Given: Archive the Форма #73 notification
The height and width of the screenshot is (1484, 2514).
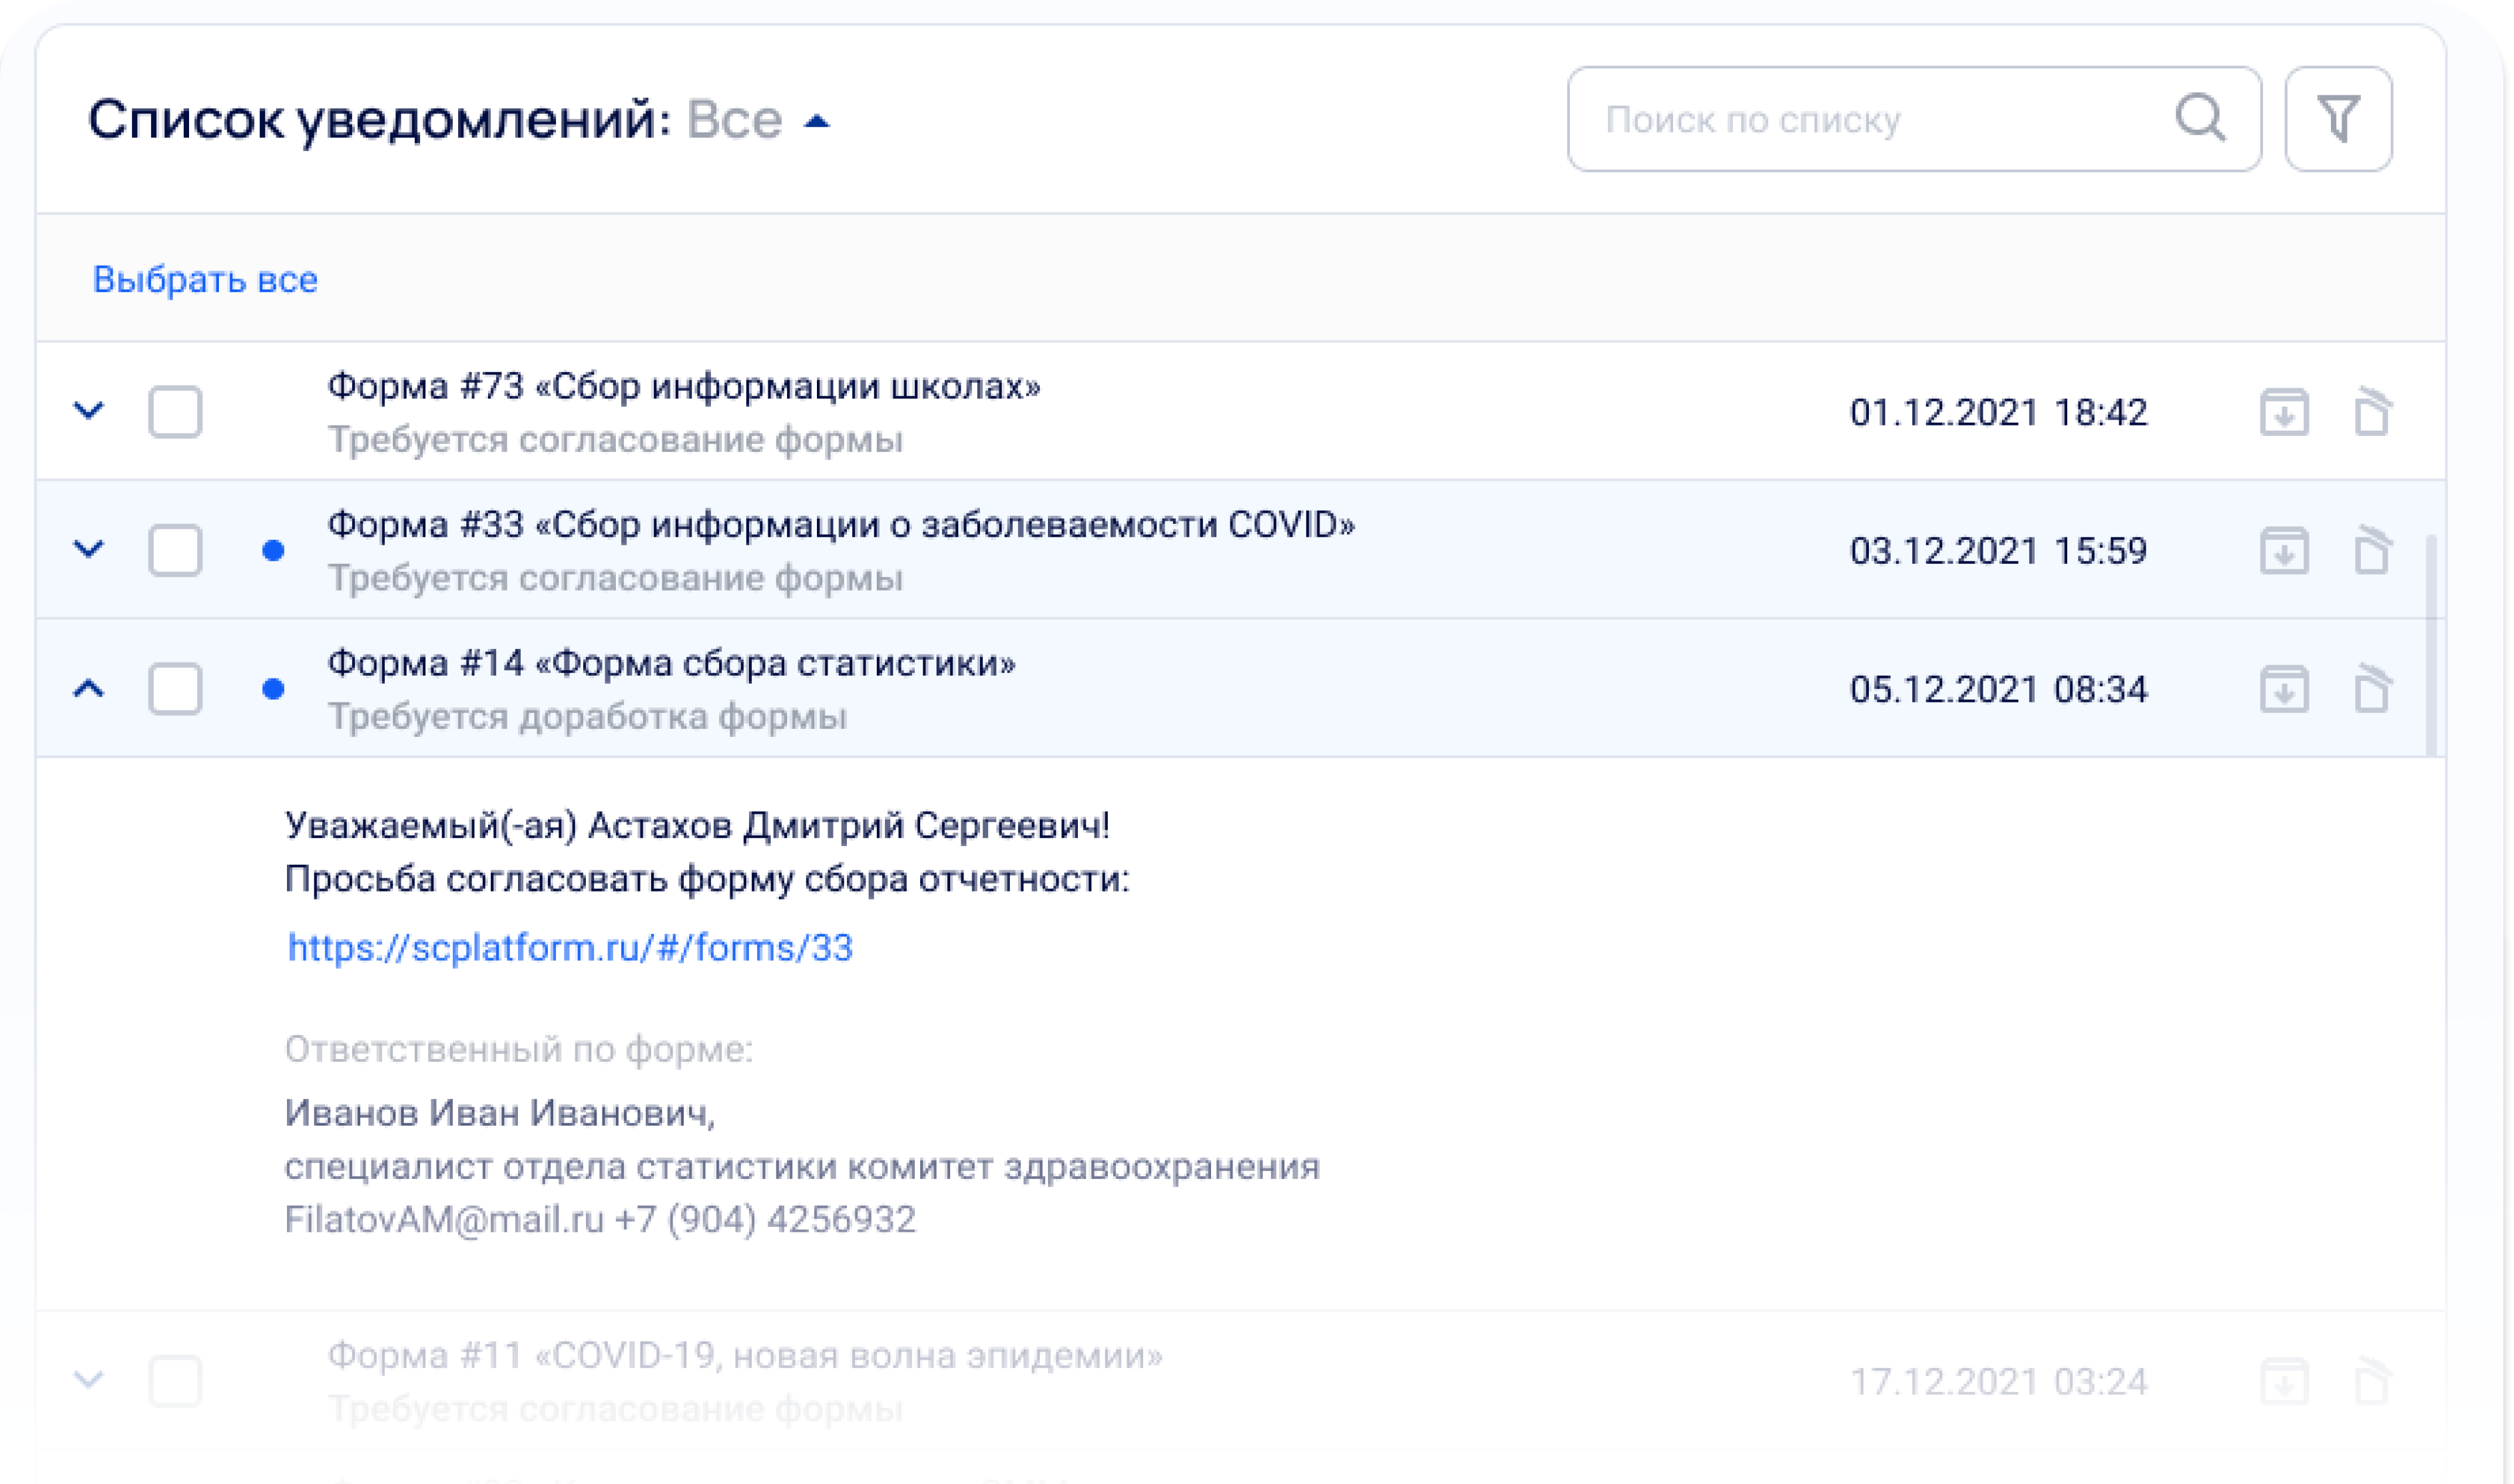Looking at the screenshot, I should coord(2285,412).
